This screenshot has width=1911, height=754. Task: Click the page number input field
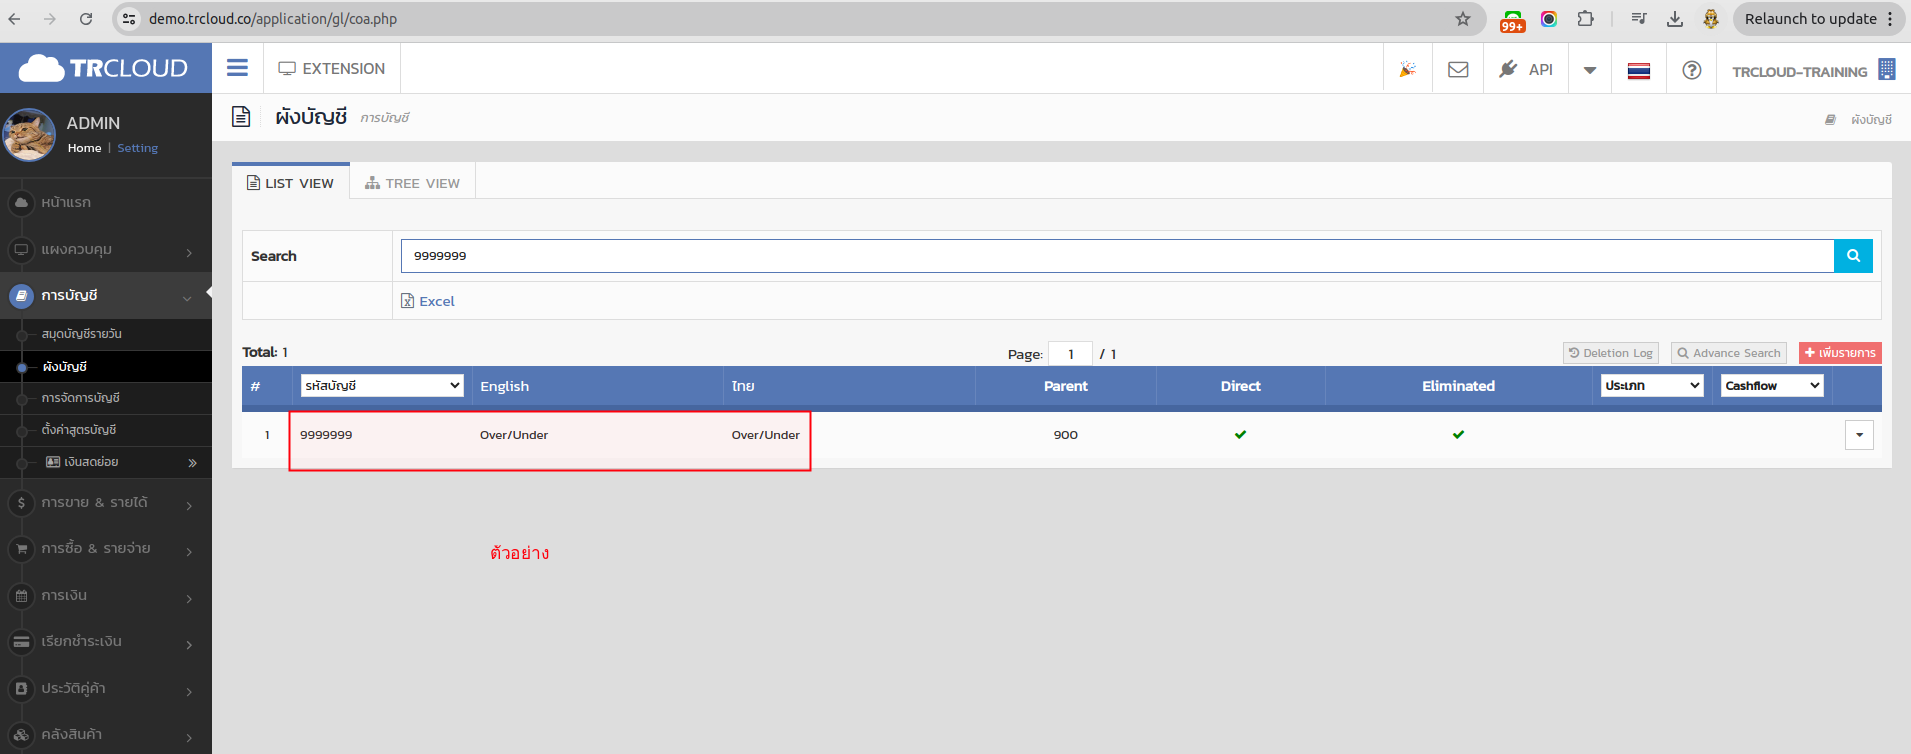point(1070,354)
